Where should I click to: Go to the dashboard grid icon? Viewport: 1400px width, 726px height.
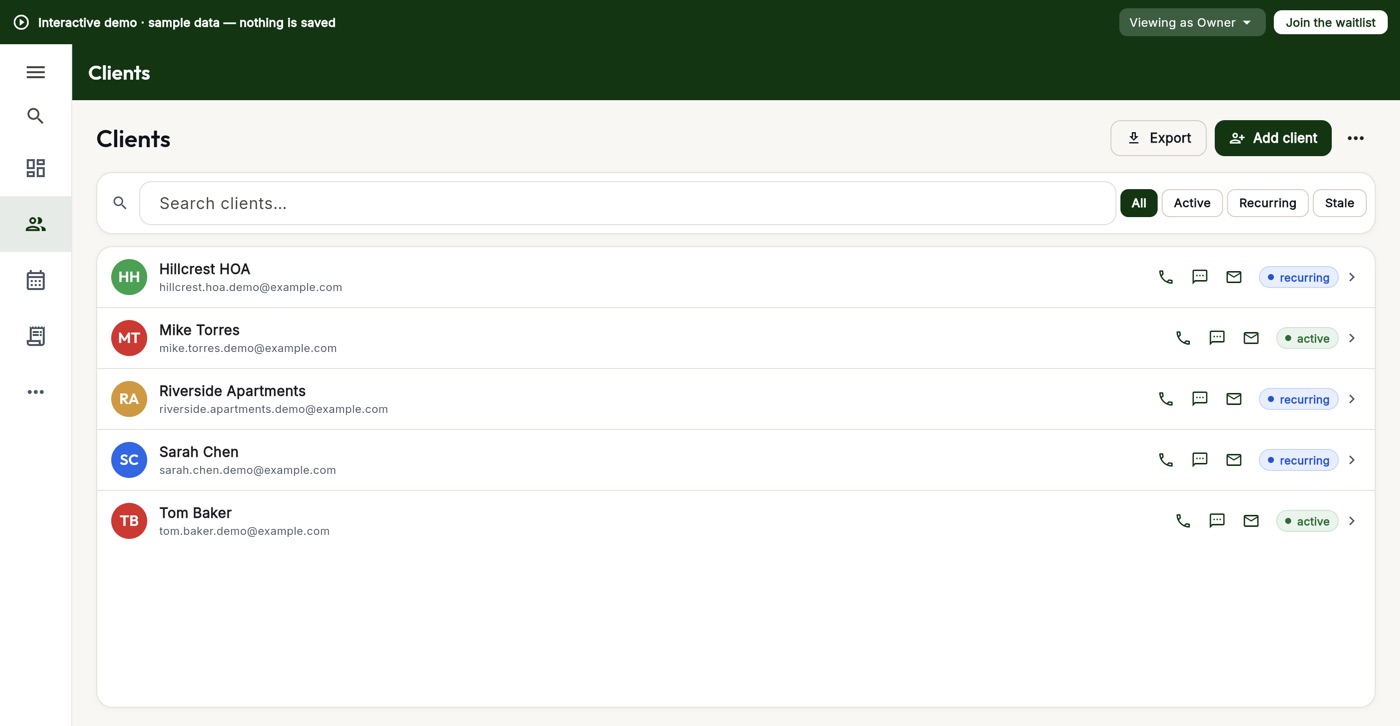tap(36, 168)
